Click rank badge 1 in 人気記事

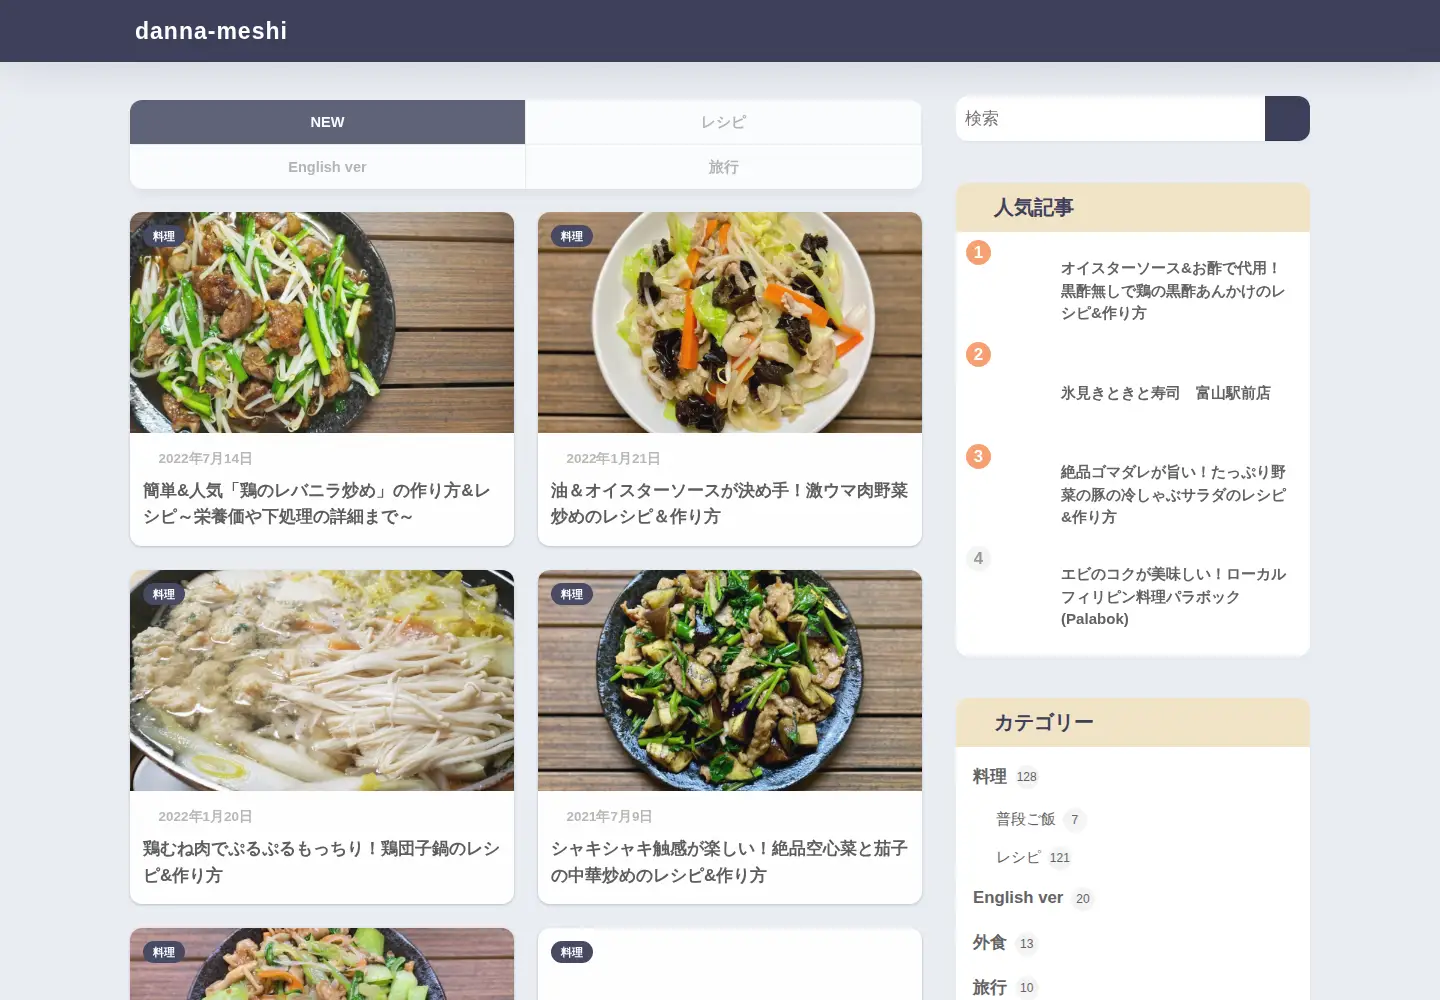tap(978, 252)
